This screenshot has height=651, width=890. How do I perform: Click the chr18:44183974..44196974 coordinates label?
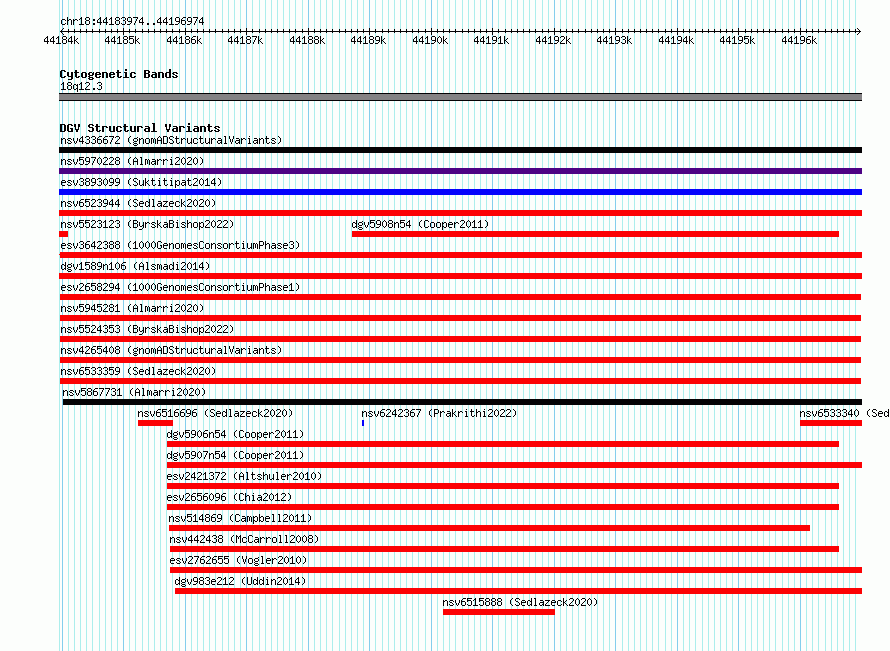pos(132,21)
